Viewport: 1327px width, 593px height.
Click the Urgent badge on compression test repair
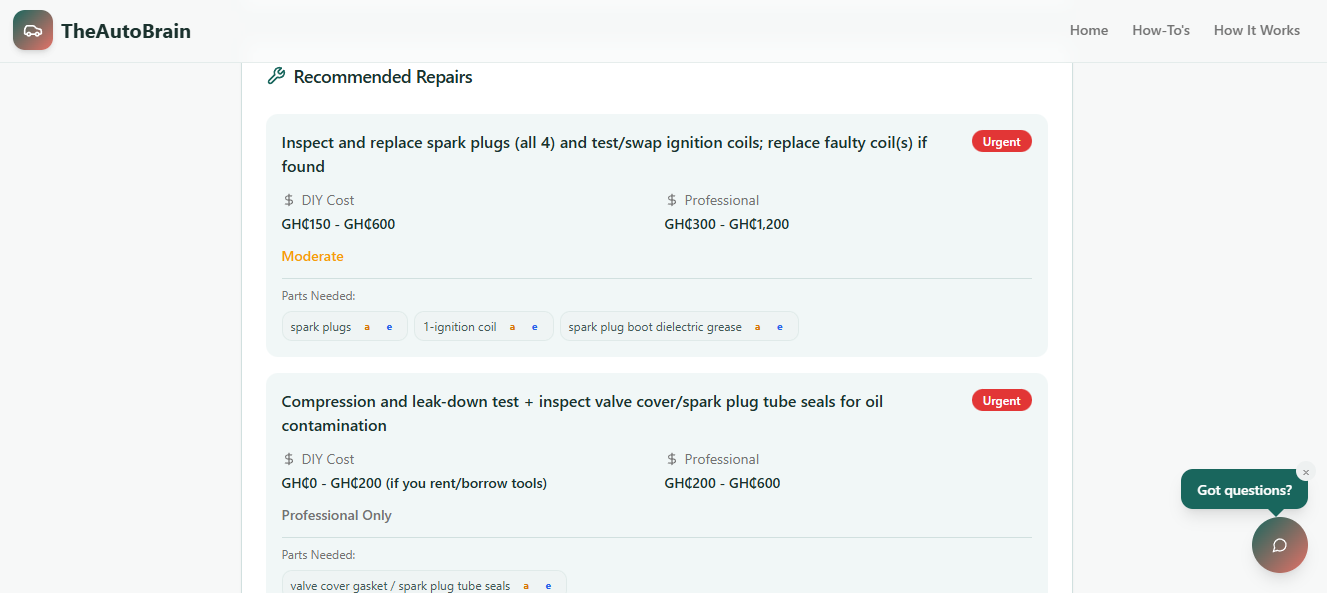[1001, 401]
